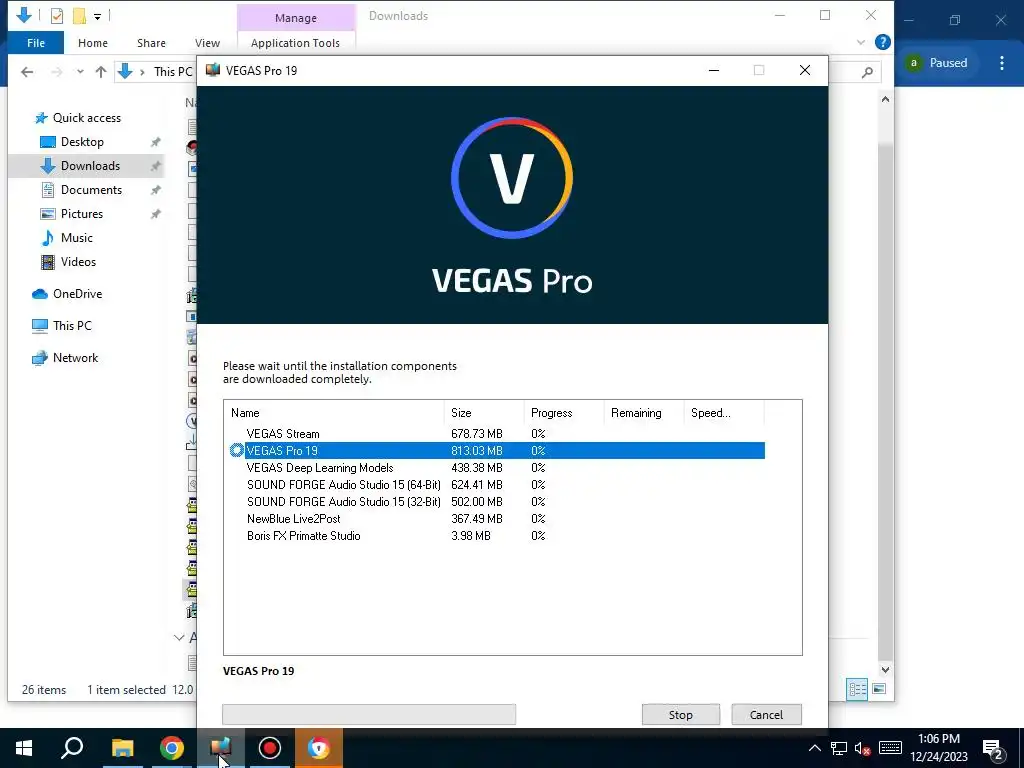Screen dimensions: 1024x768
Task: Click the Speed column header
Action: [x=724, y=413]
